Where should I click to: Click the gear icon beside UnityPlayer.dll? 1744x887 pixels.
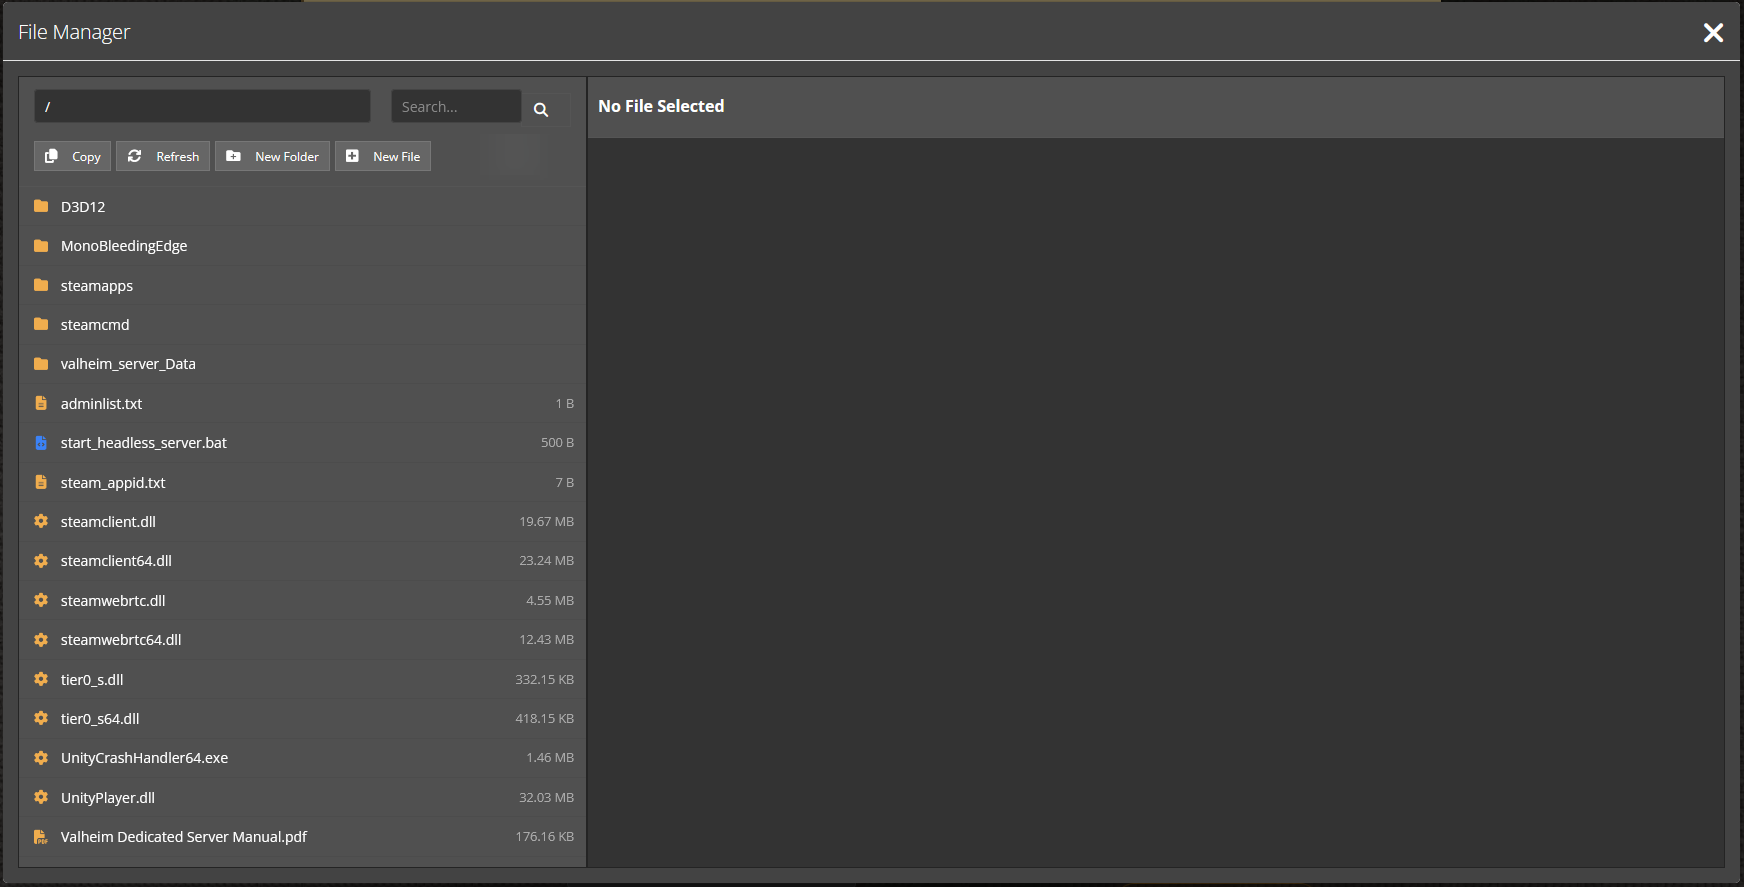click(x=41, y=797)
